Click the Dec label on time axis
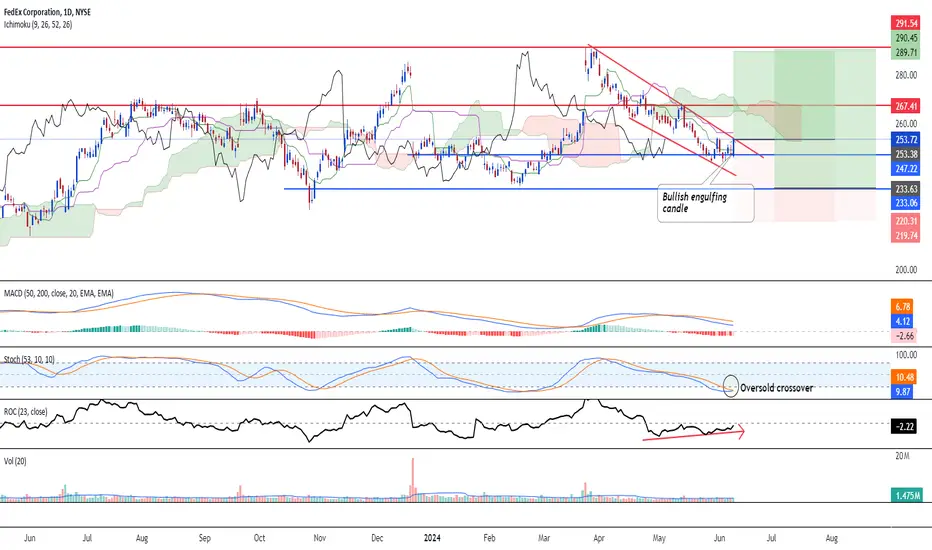 coord(377,538)
